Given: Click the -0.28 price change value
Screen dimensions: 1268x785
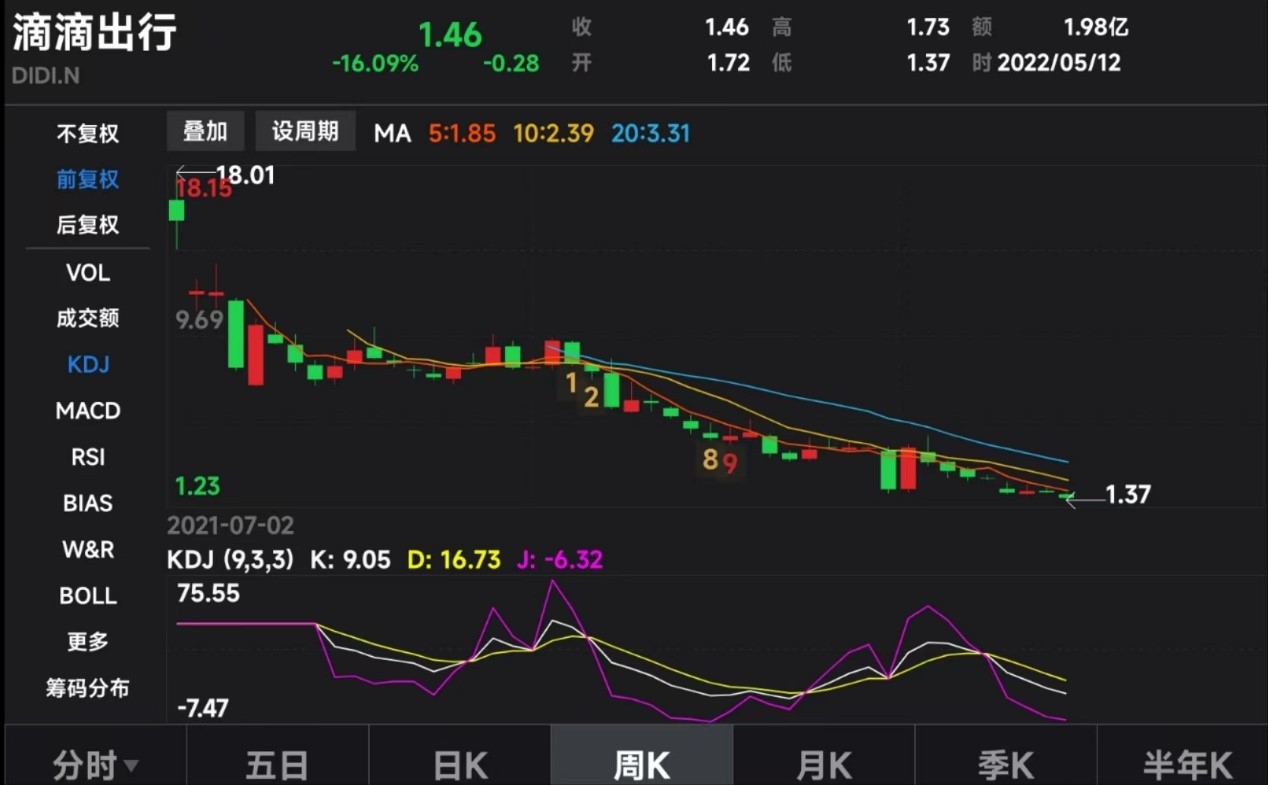Looking at the screenshot, I should click(x=511, y=64).
